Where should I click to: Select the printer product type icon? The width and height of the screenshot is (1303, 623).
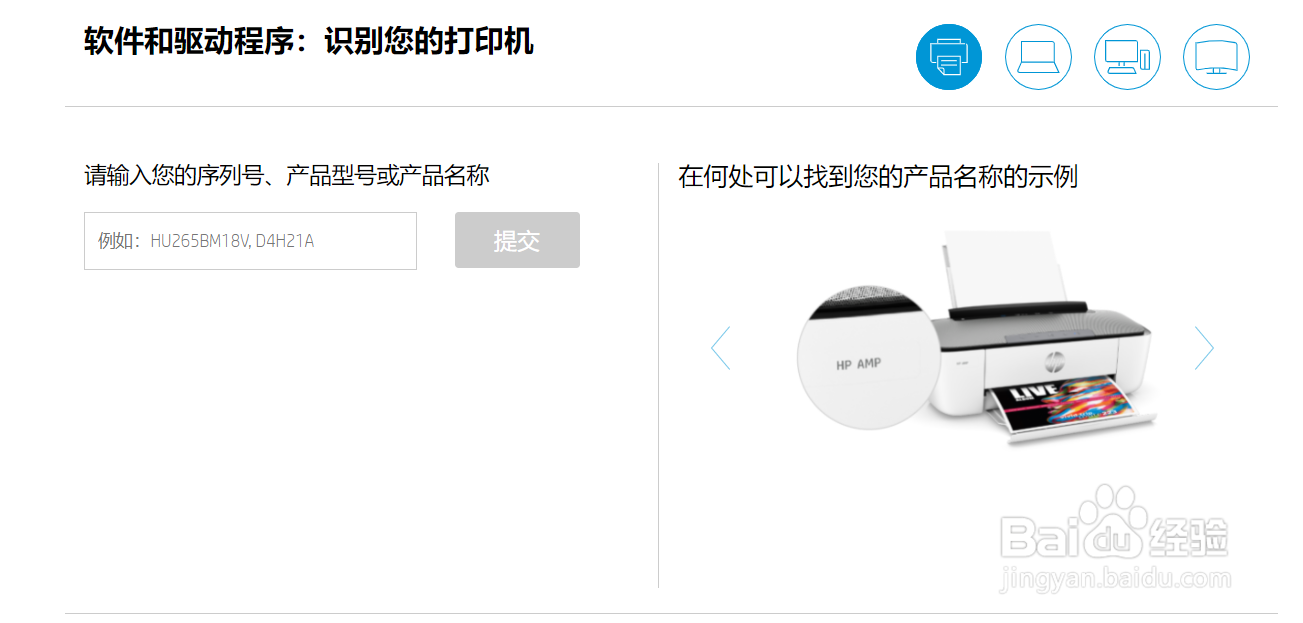pos(948,57)
